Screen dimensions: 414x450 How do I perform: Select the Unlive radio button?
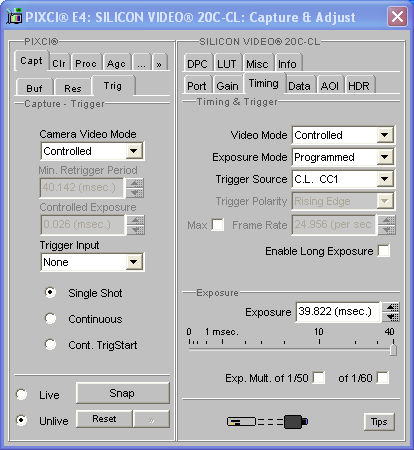(22, 420)
